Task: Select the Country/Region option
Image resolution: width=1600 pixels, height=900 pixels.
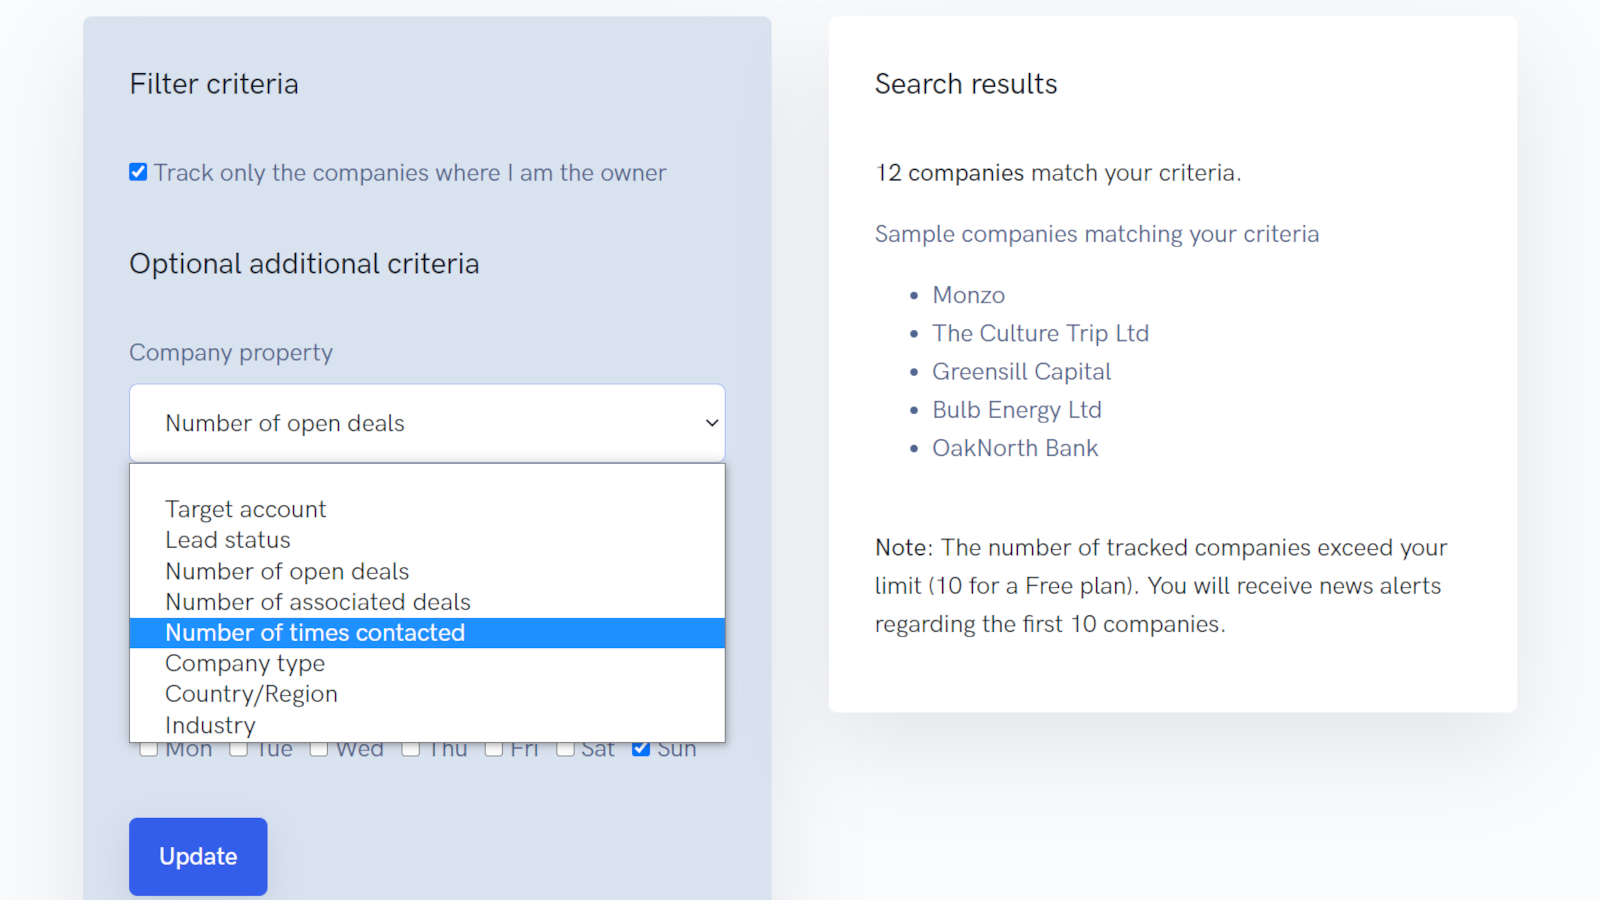Action: pyautogui.click(x=251, y=694)
